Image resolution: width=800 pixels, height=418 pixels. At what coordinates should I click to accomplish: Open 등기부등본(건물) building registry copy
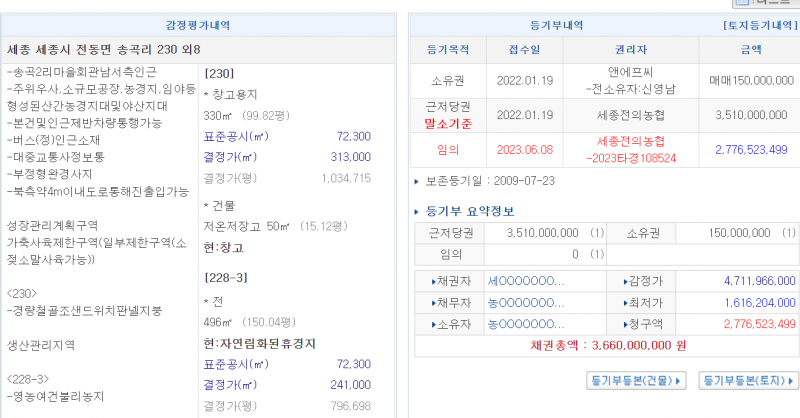[635, 380]
